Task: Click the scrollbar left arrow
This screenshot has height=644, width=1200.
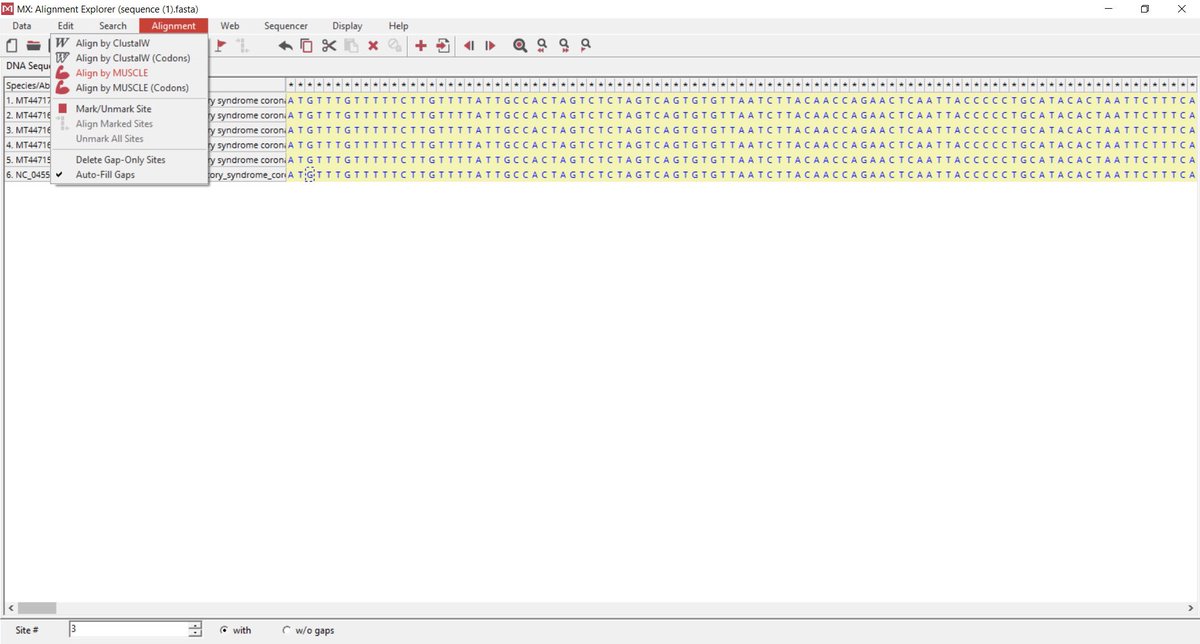Action: click(x=9, y=607)
